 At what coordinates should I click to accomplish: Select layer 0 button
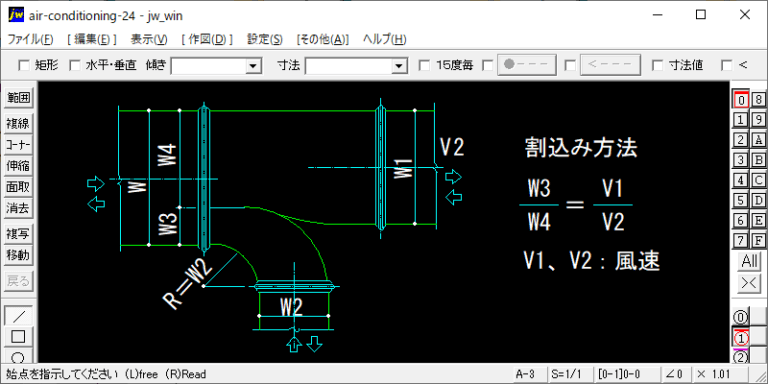coord(741,100)
